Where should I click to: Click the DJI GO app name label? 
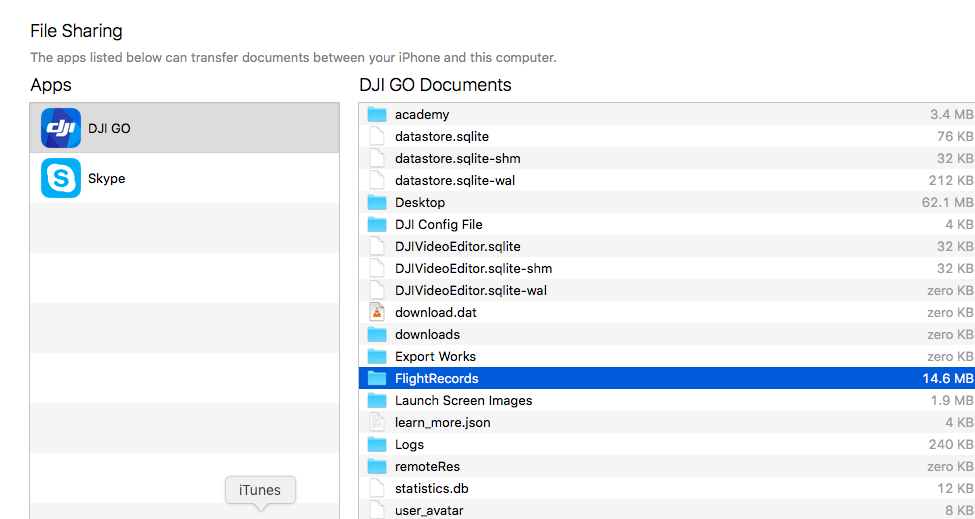pos(109,129)
